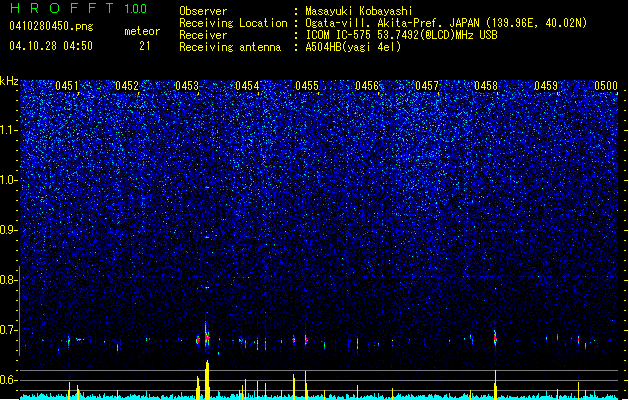
Task: Click time marker 0451
Action: 67,86
